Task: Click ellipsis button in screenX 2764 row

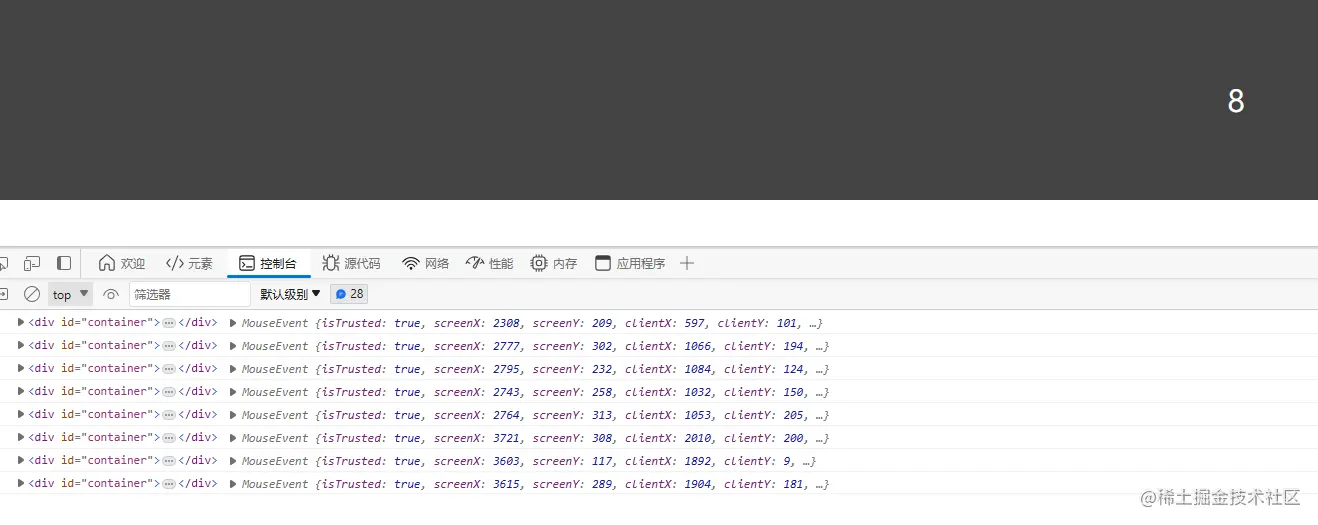Action: (x=169, y=415)
